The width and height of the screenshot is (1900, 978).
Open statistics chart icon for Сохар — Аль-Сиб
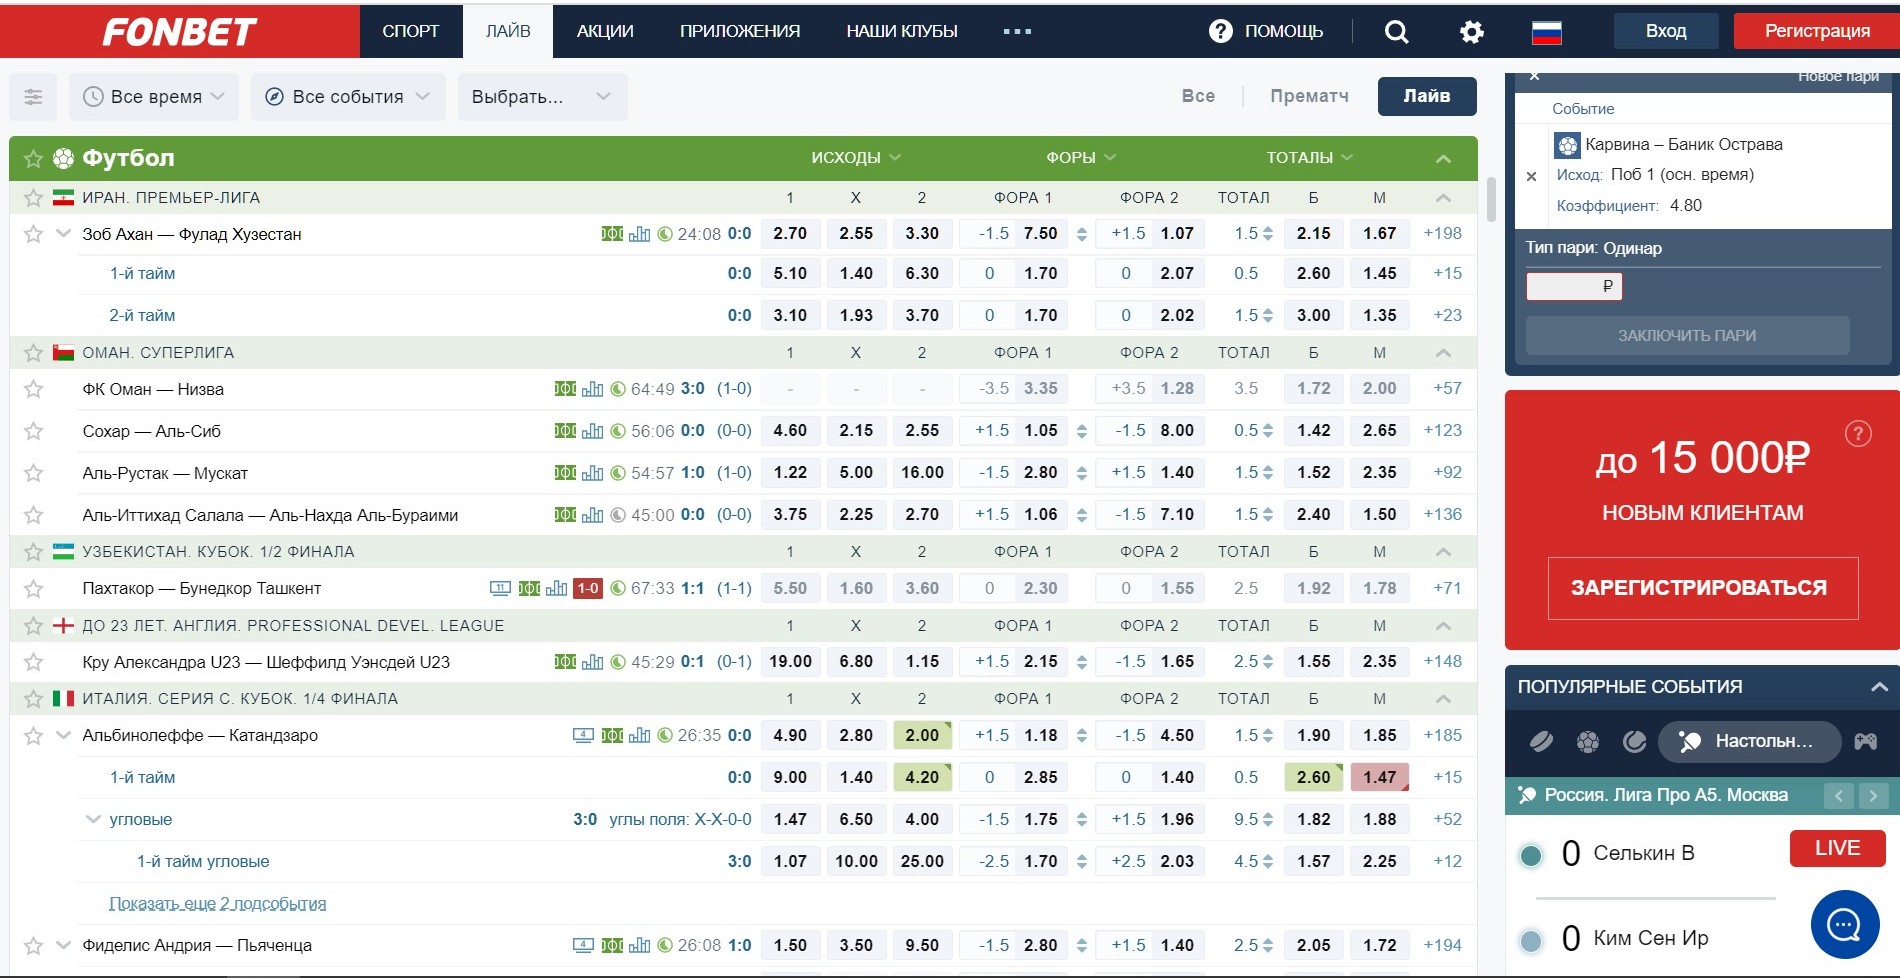click(592, 431)
